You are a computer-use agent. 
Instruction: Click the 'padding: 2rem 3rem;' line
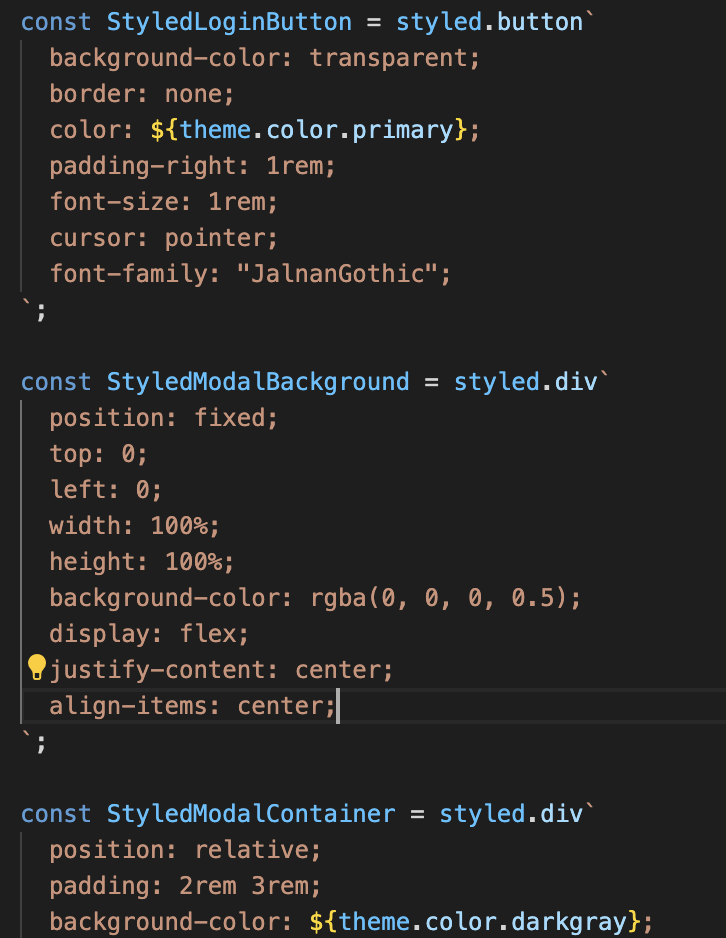coord(185,886)
